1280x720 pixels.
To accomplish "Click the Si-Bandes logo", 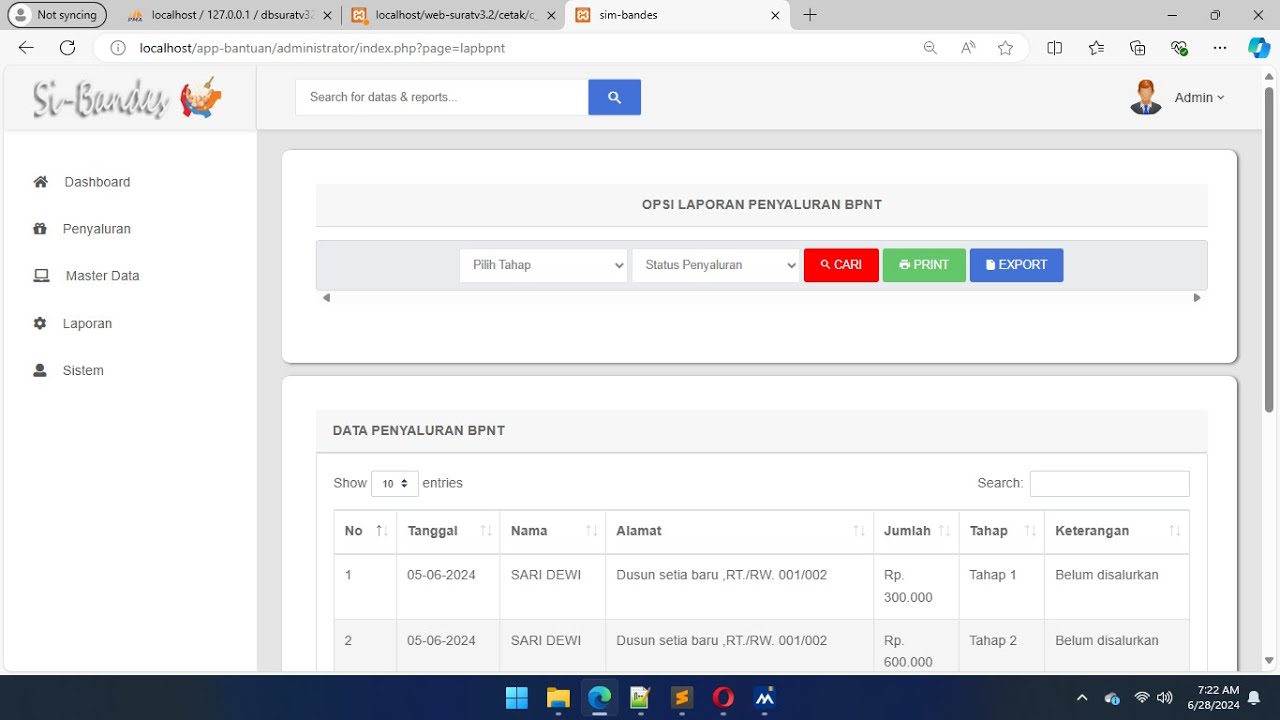I will click(127, 98).
